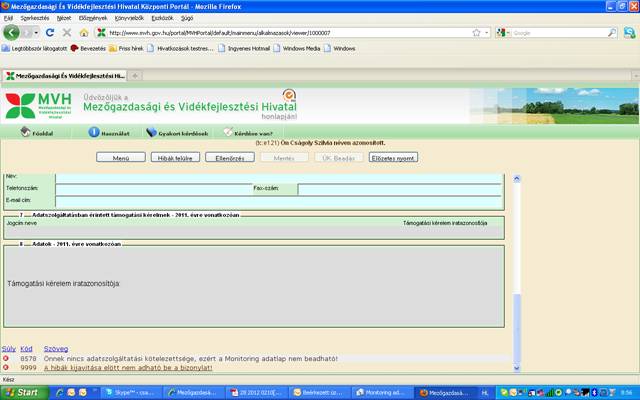The image size is (640, 400).
Task: Click the MVH logo
Action: pyautogui.click(x=38, y=106)
